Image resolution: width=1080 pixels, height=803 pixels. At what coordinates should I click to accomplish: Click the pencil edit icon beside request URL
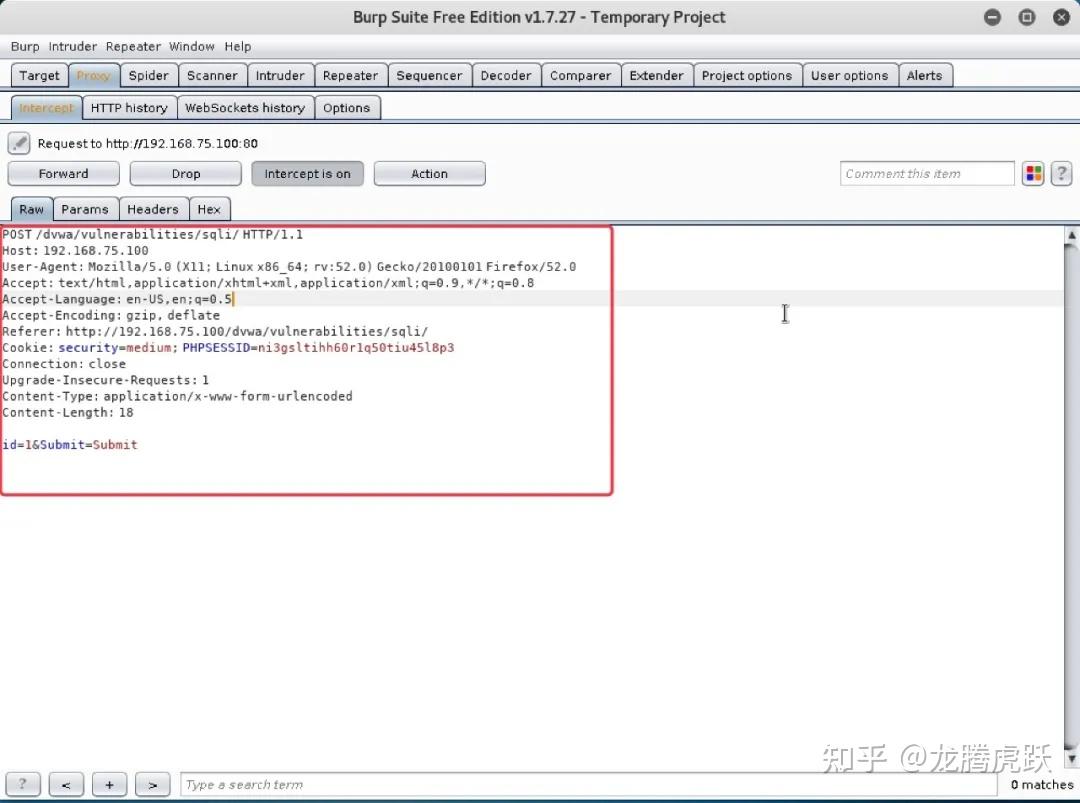tap(18, 142)
